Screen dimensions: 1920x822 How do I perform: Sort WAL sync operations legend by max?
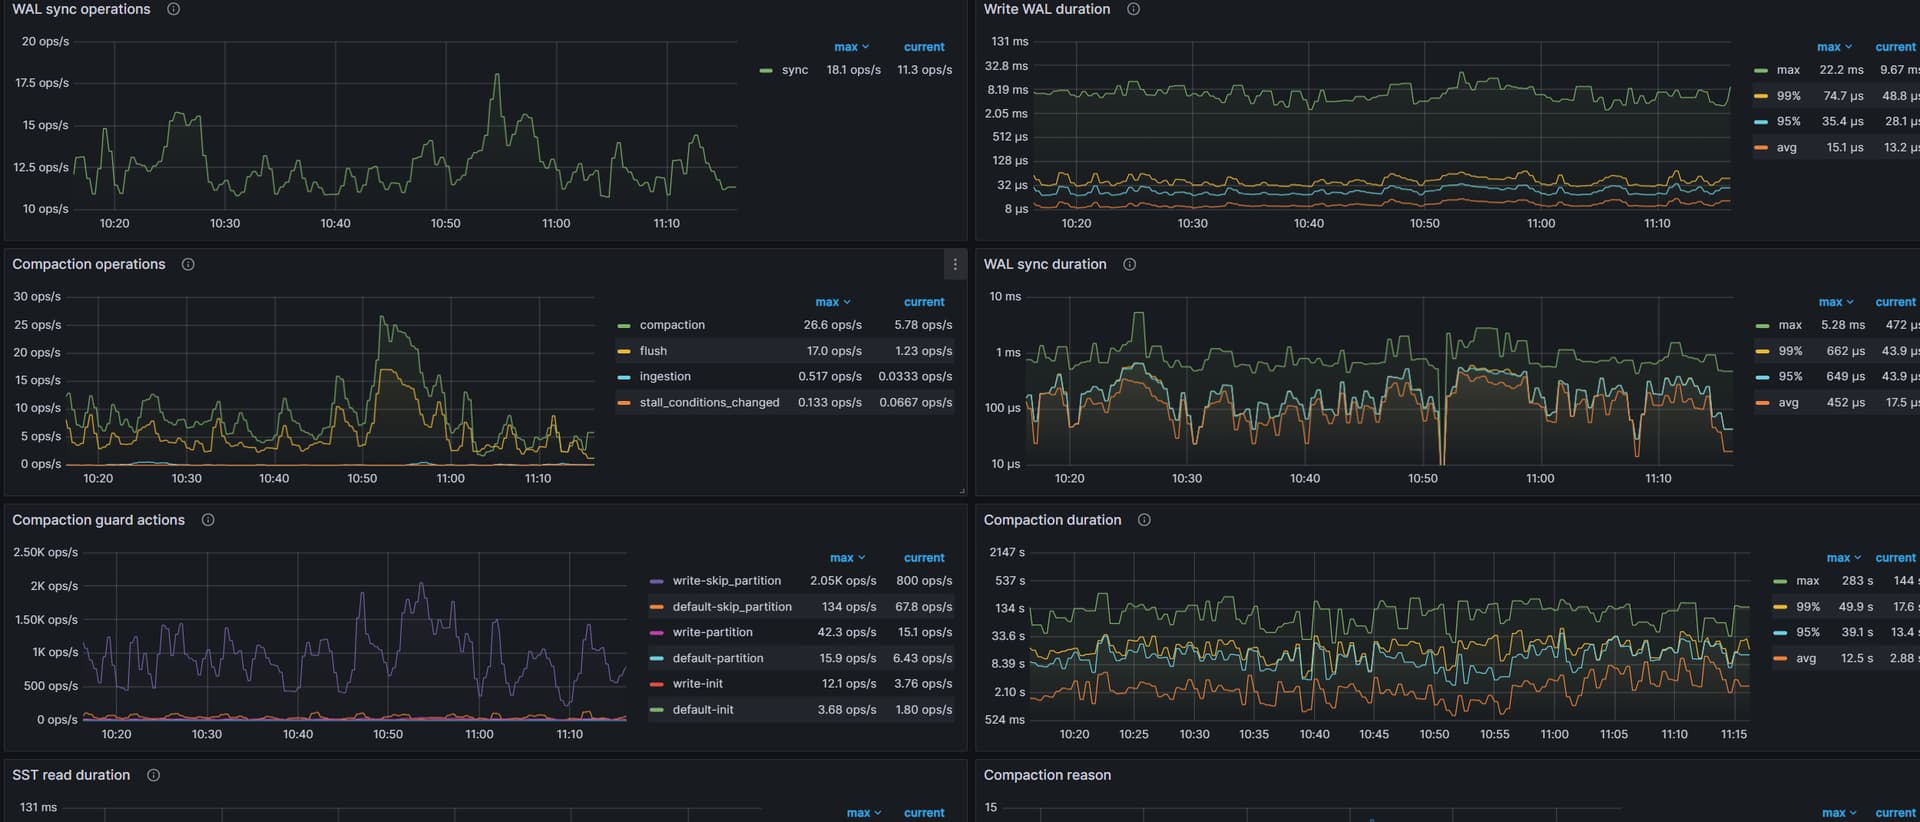(x=851, y=47)
